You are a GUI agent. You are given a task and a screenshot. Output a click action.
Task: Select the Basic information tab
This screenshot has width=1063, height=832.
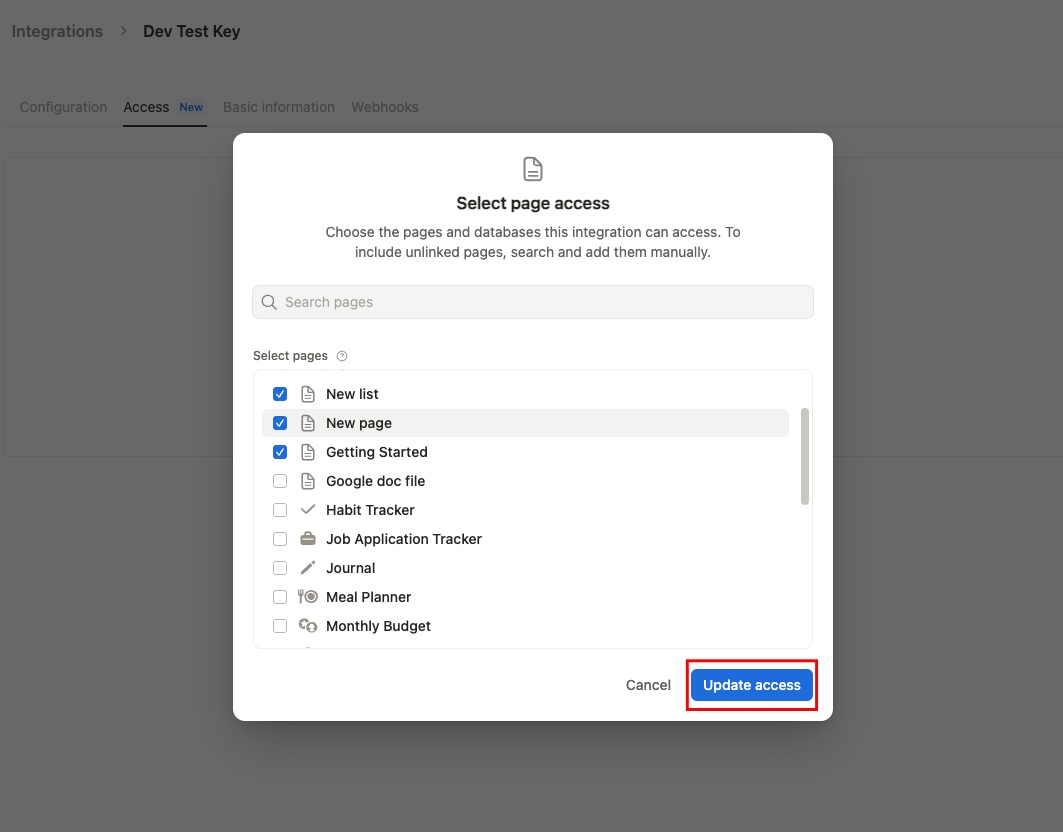pyautogui.click(x=278, y=107)
